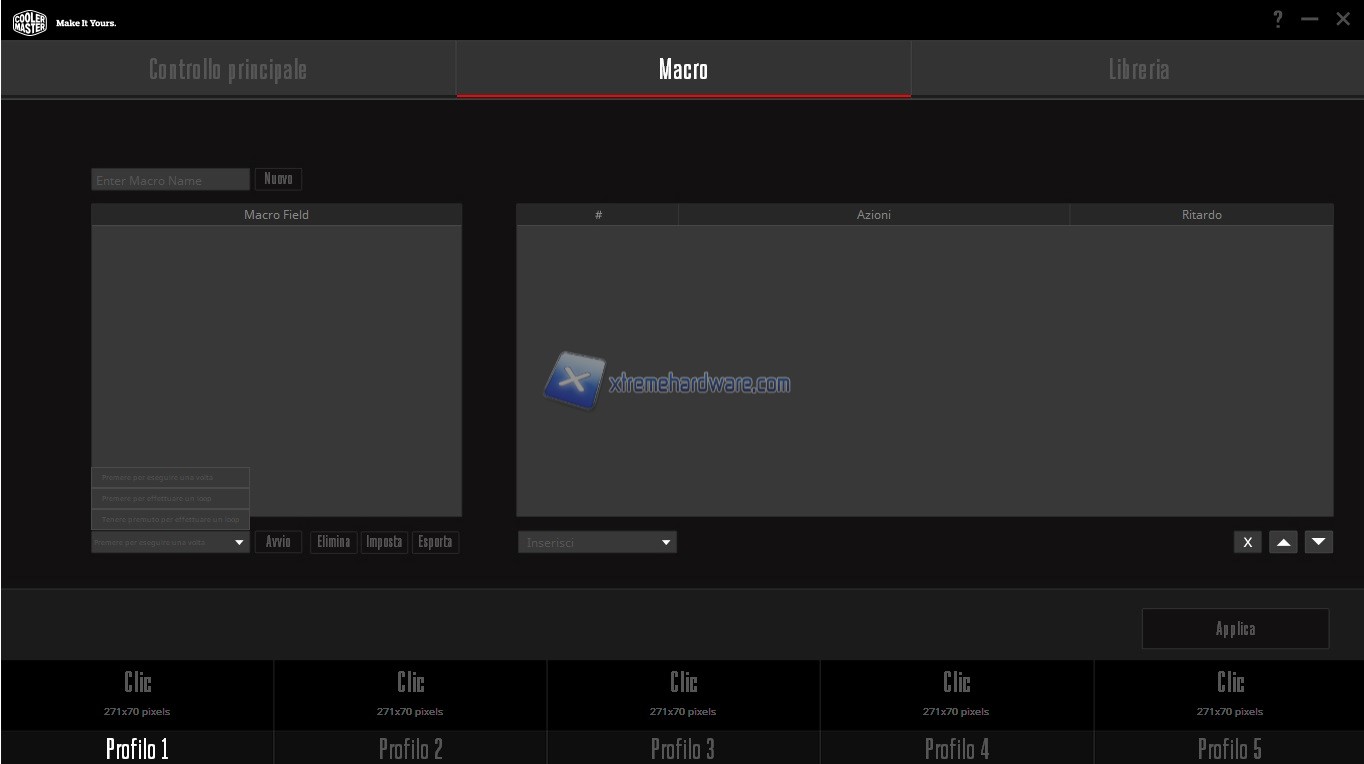This screenshot has height=764, width=1364.
Task: Minimize the Cooler Master window
Action: coord(1310,19)
